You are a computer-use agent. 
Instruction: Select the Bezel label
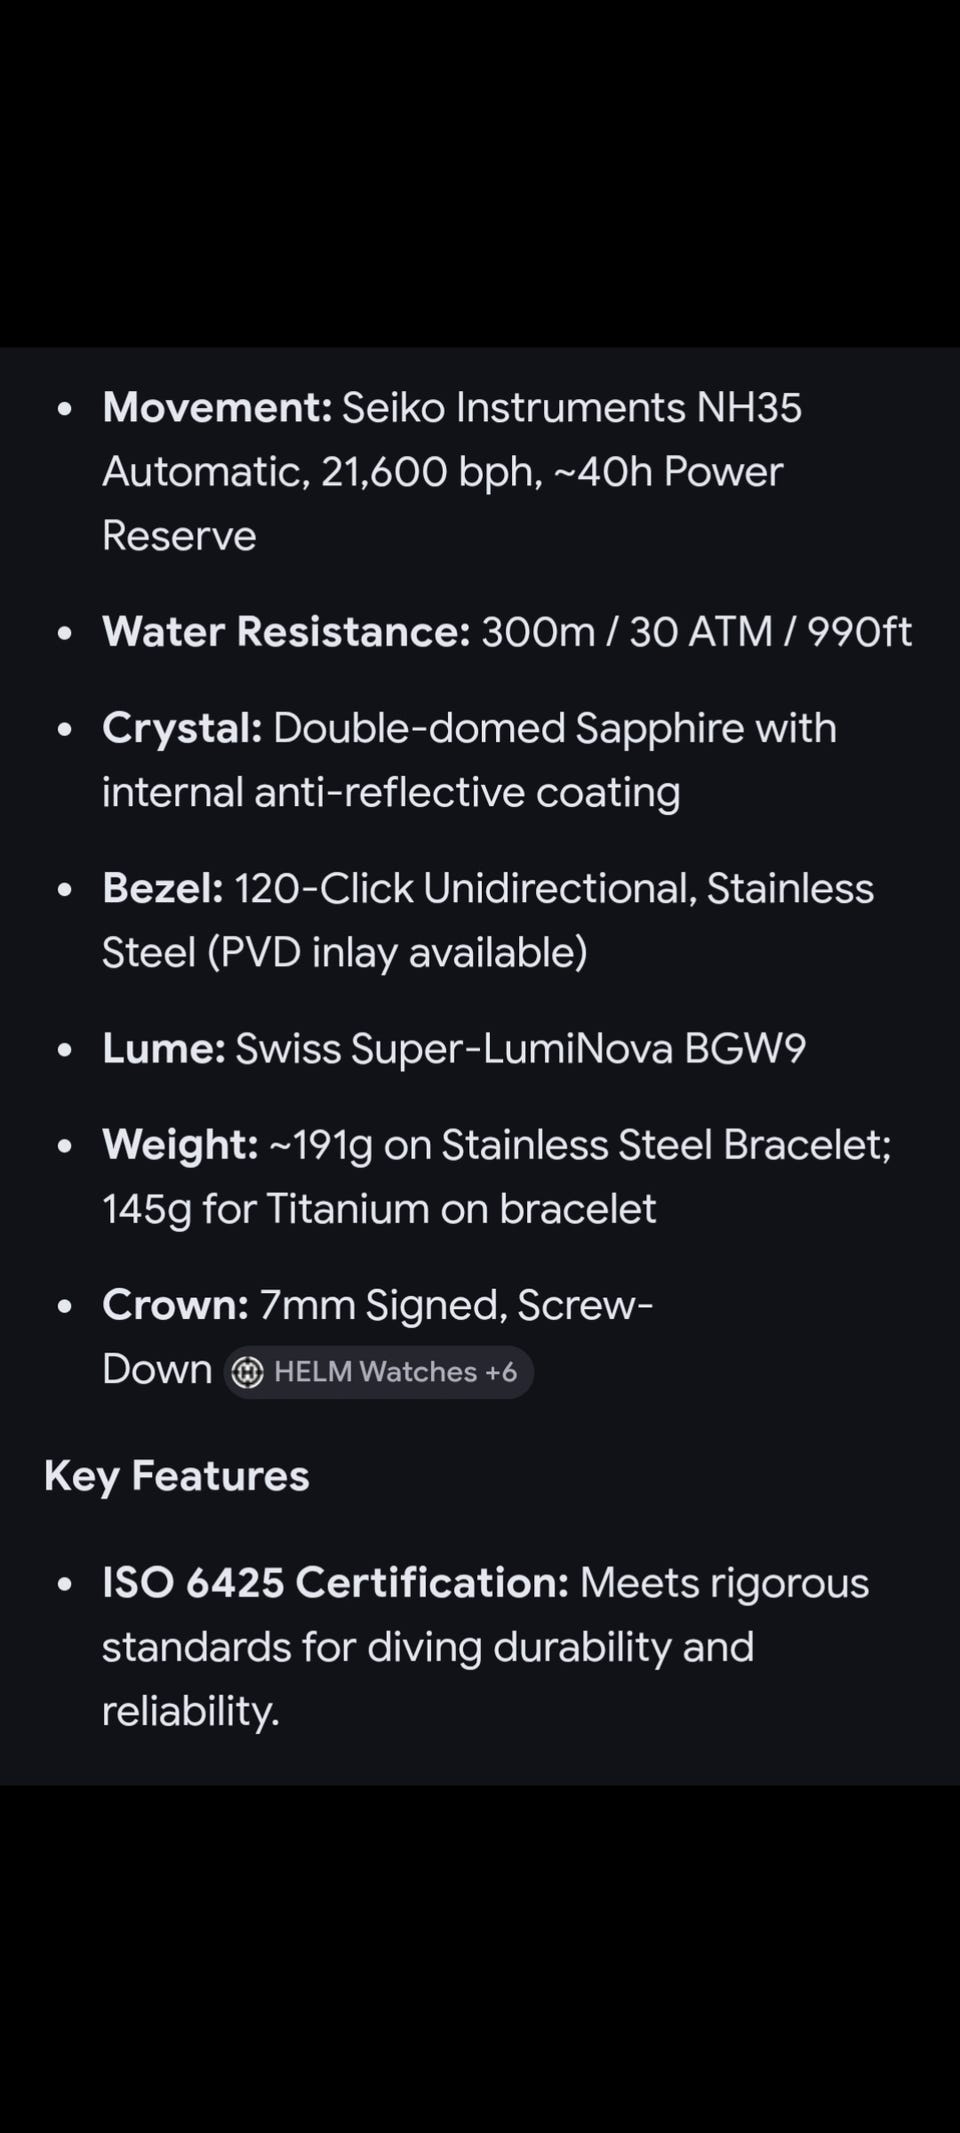(162, 888)
